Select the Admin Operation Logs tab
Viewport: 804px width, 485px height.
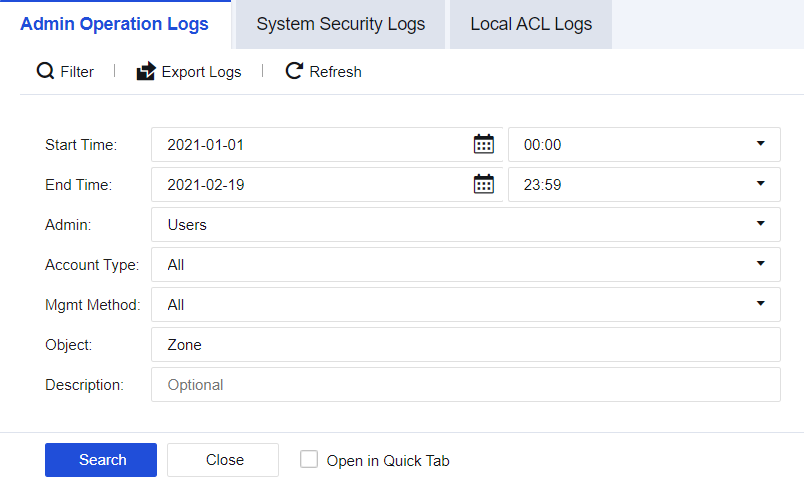[115, 24]
